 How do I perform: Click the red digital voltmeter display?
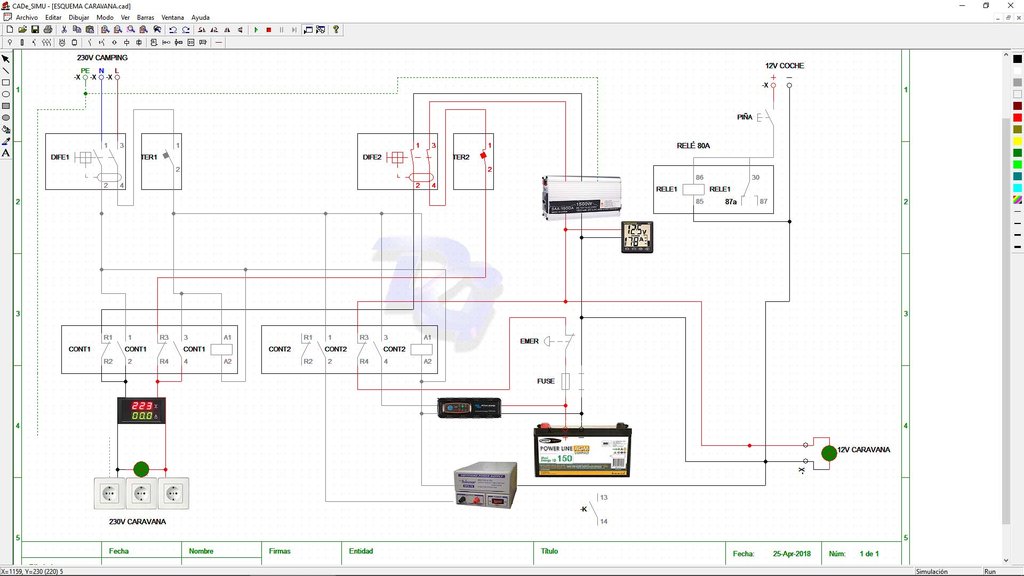[141, 410]
